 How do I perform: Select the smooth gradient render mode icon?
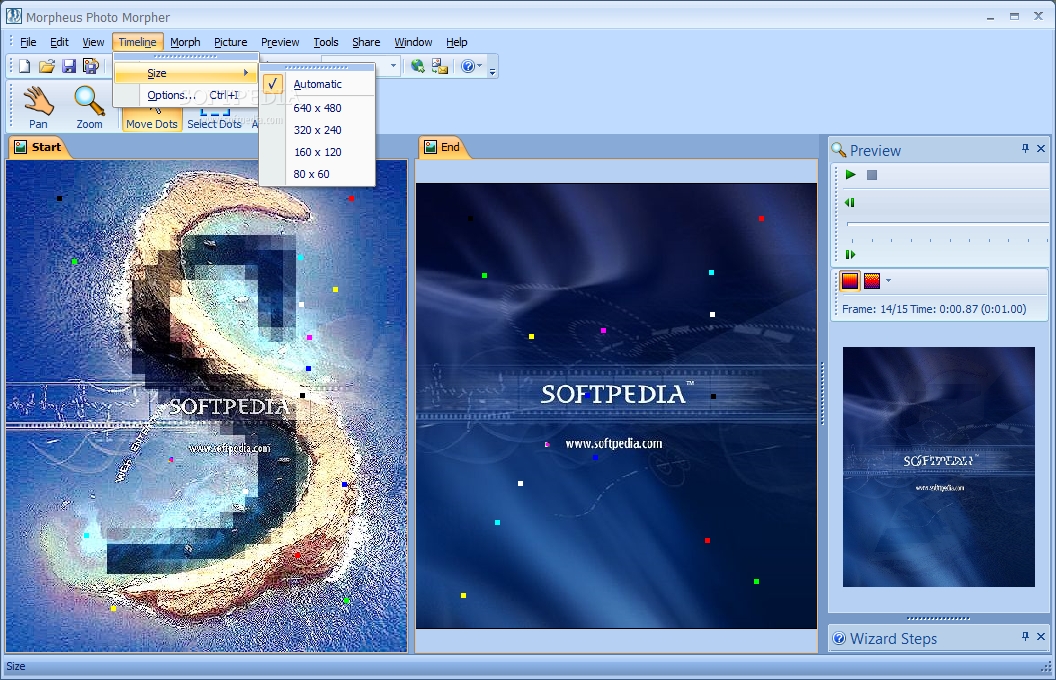(850, 281)
